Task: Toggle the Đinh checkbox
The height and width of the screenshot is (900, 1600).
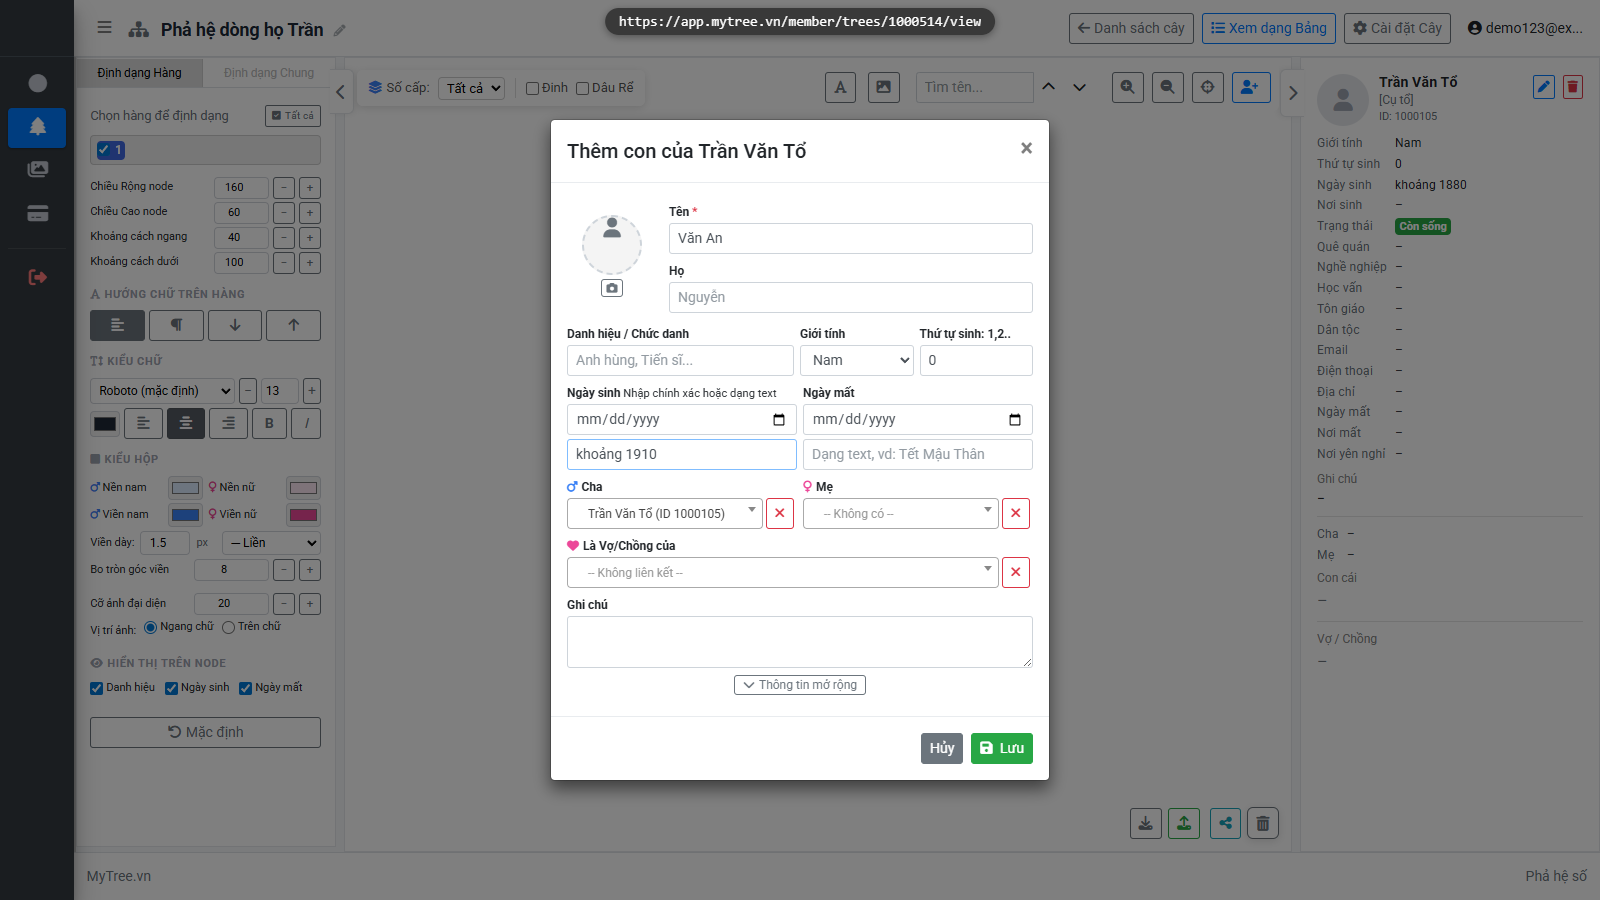Action: click(533, 88)
